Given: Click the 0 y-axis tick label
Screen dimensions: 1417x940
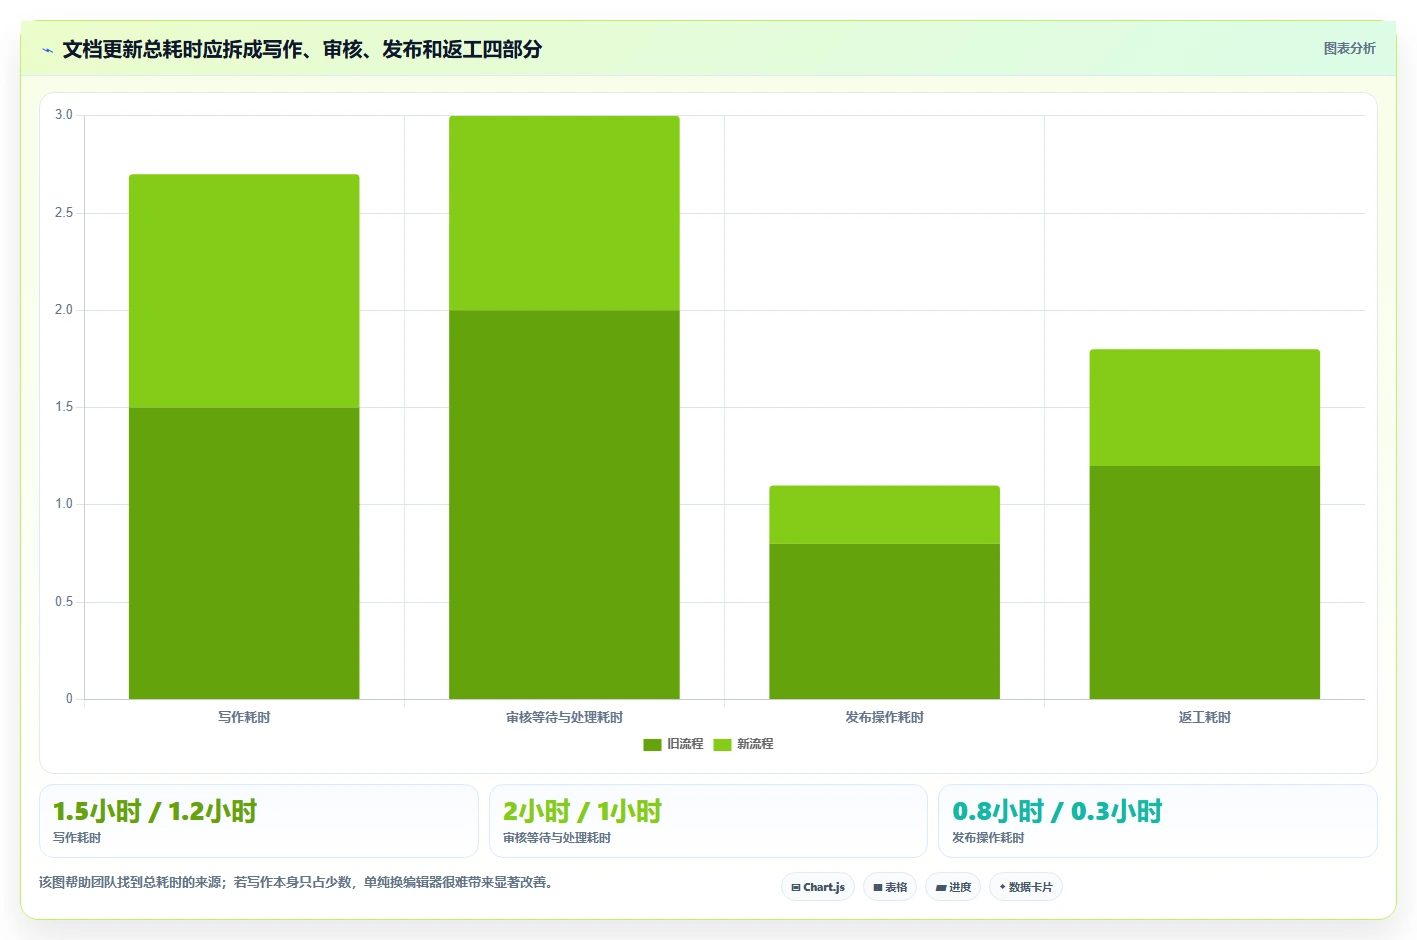Looking at the screenshot, I should click(69, 699).
